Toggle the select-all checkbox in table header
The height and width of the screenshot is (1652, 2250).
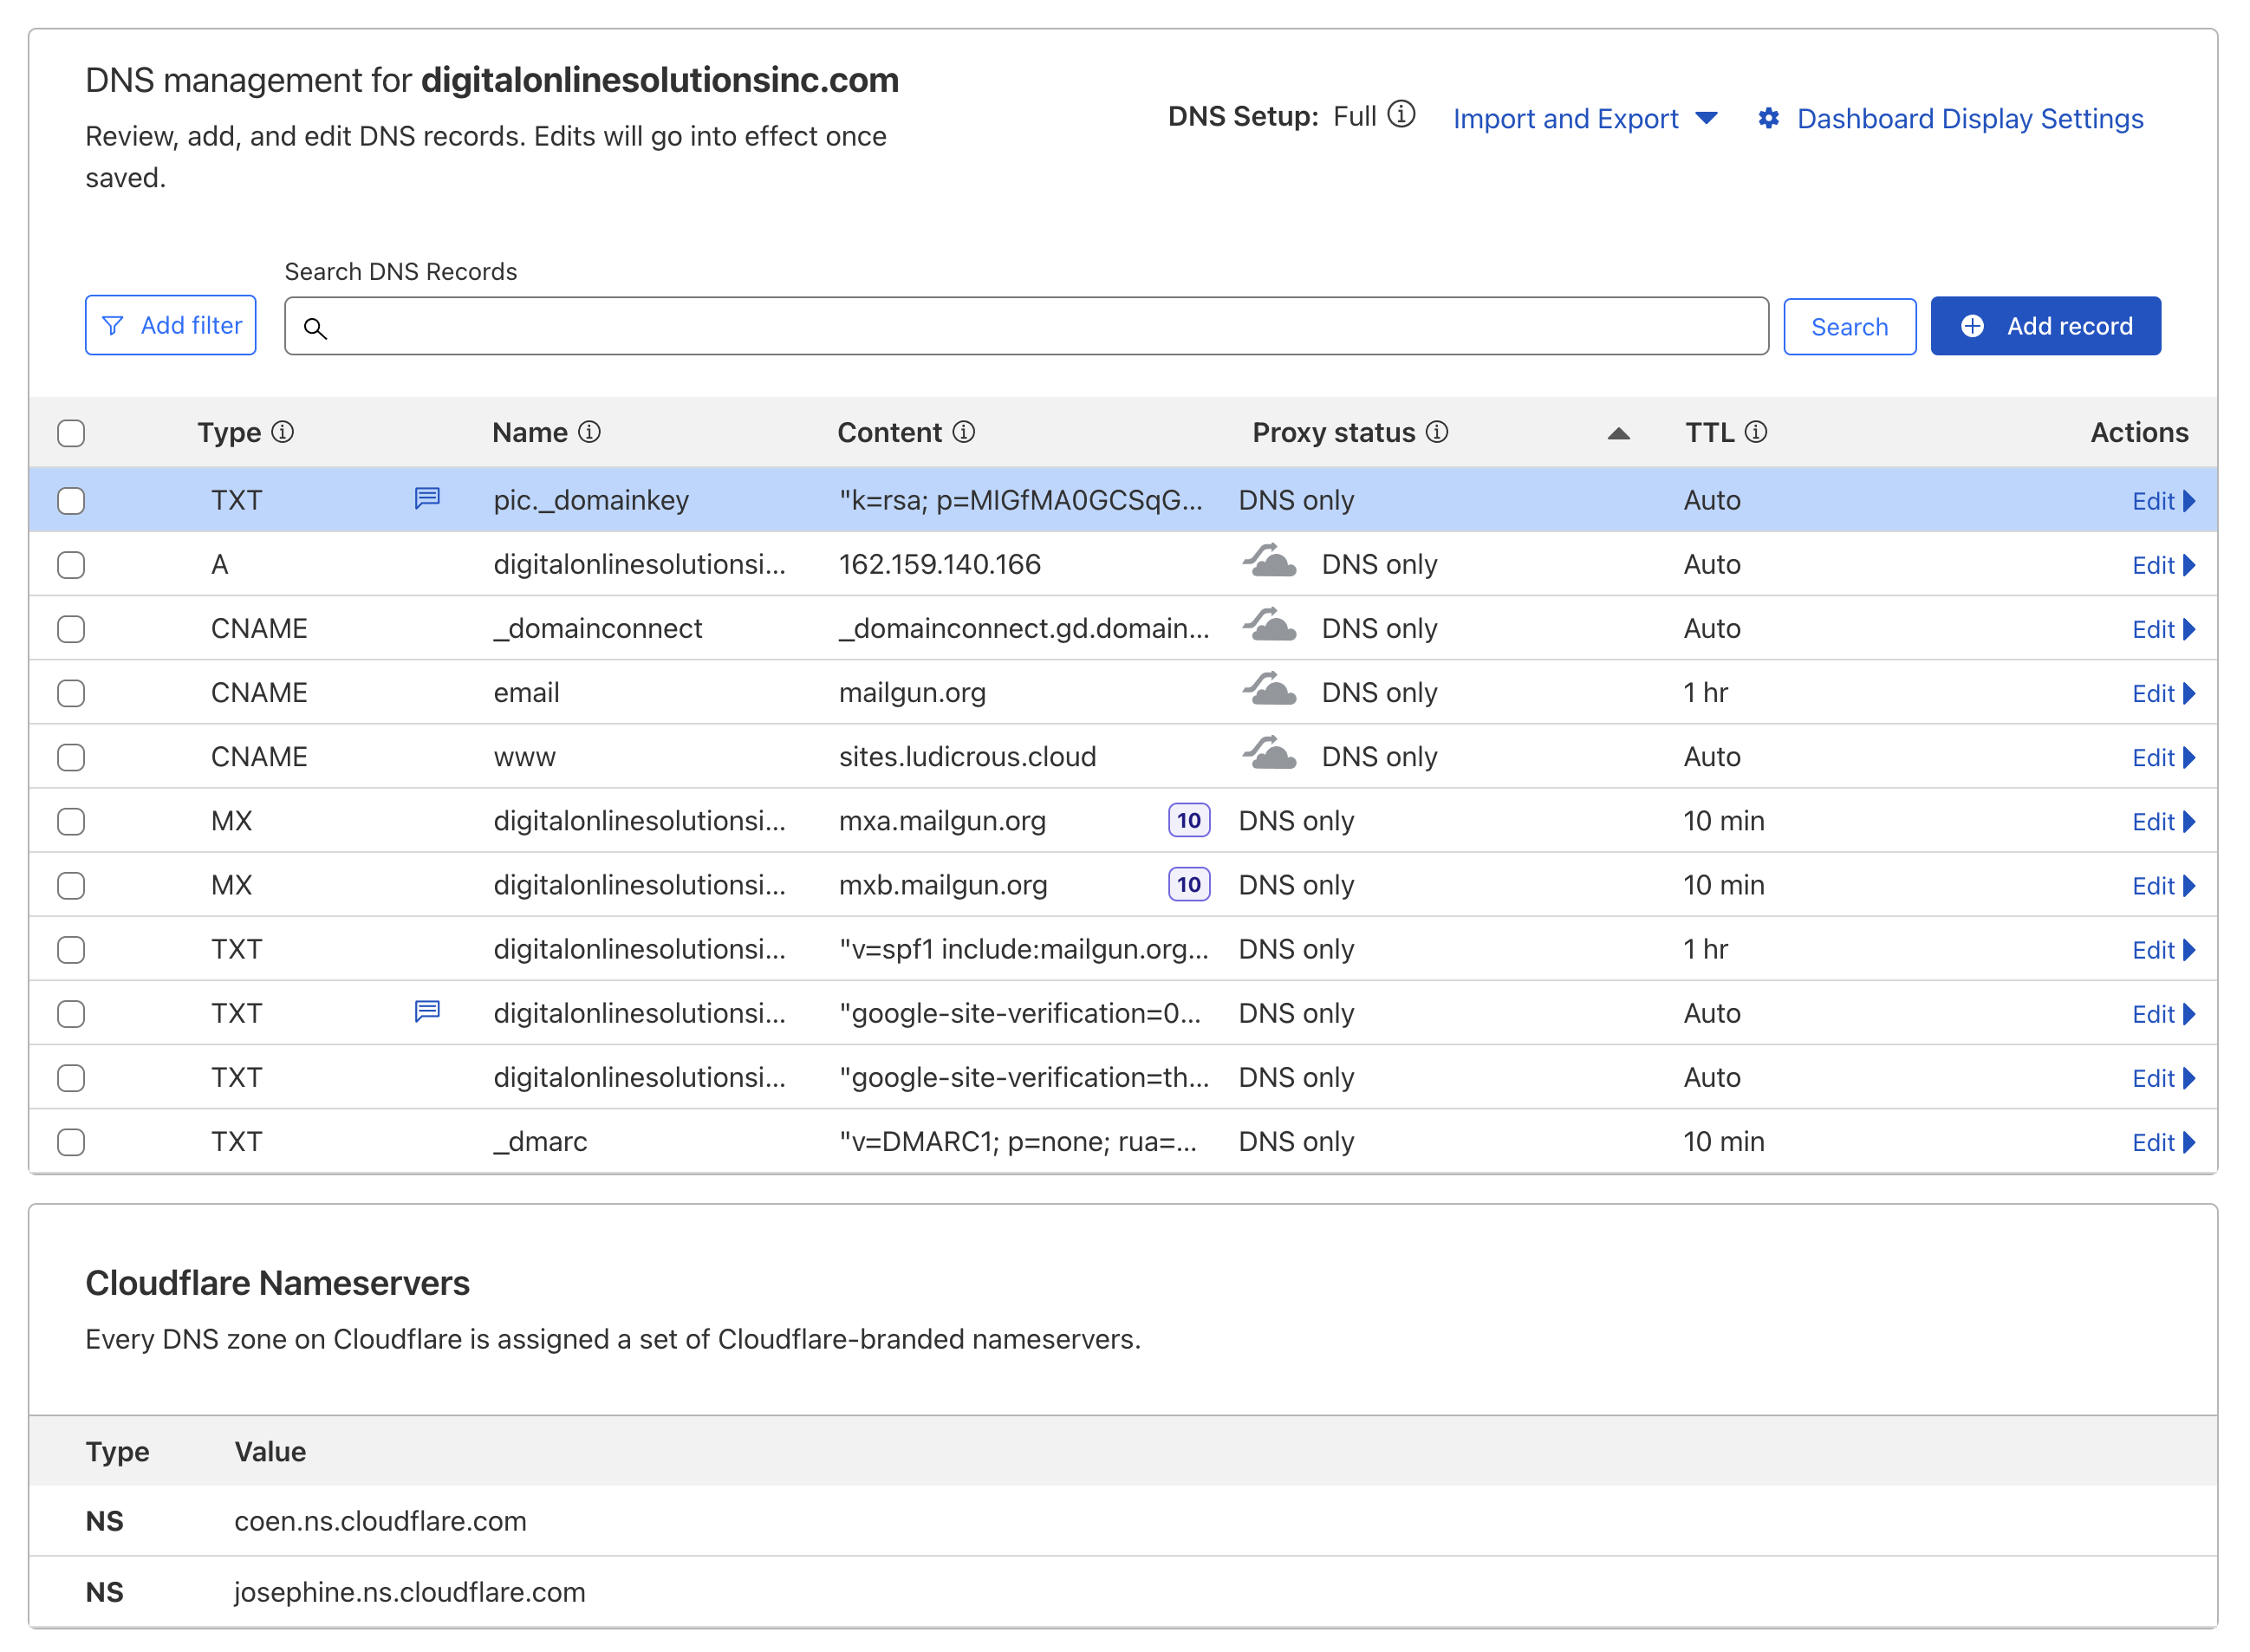tap(71, 433)
